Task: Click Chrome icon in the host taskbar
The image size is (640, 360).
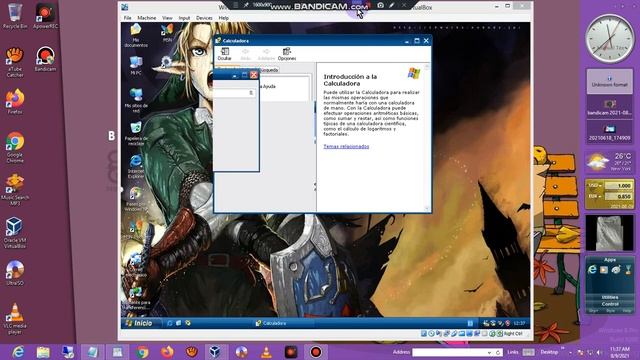Action: 142,352
